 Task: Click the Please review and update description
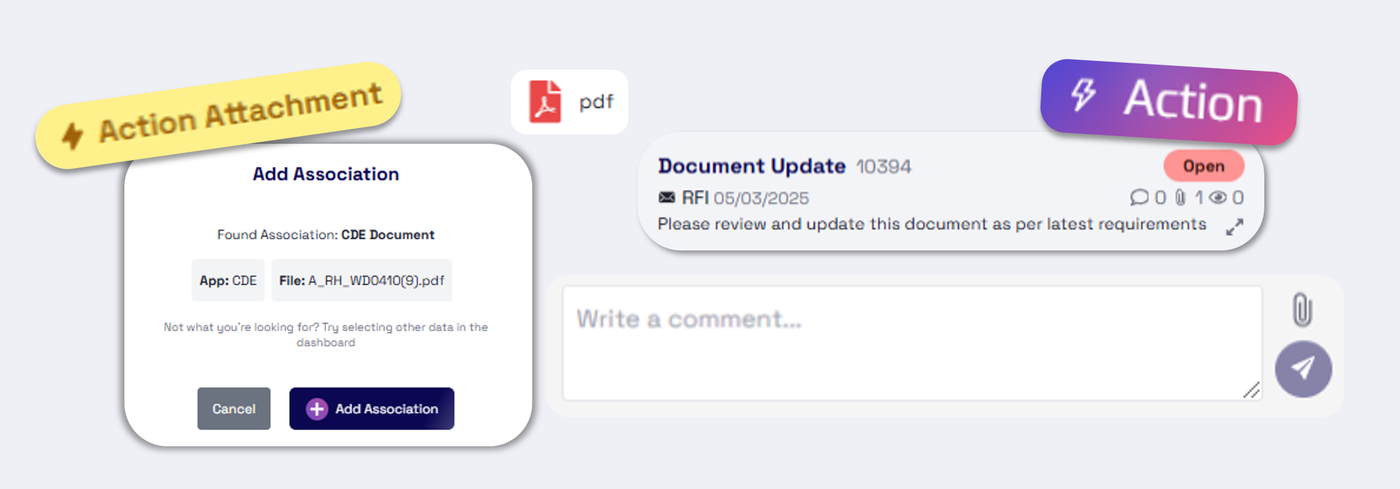932,224
